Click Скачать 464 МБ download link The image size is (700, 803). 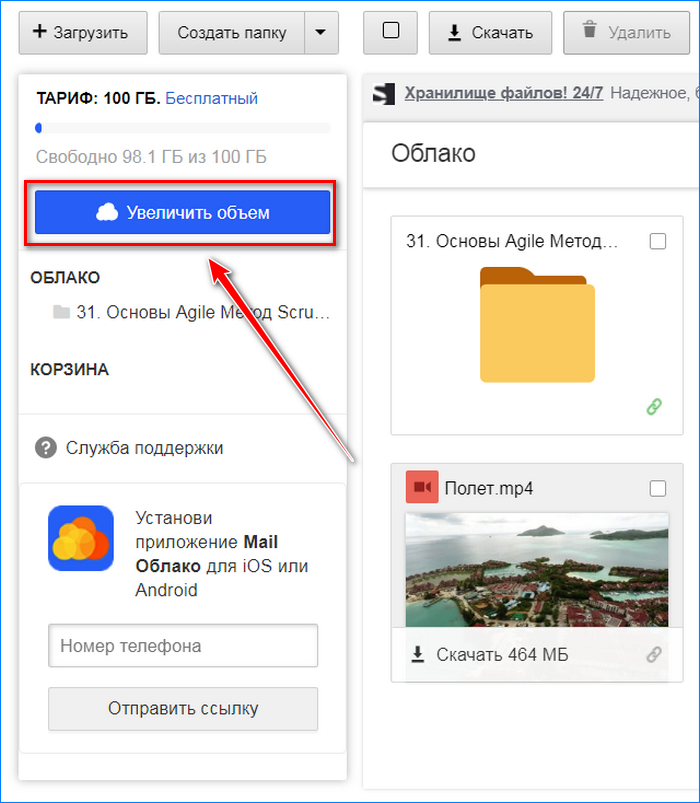pyautogui.click(x=490, y=654)
